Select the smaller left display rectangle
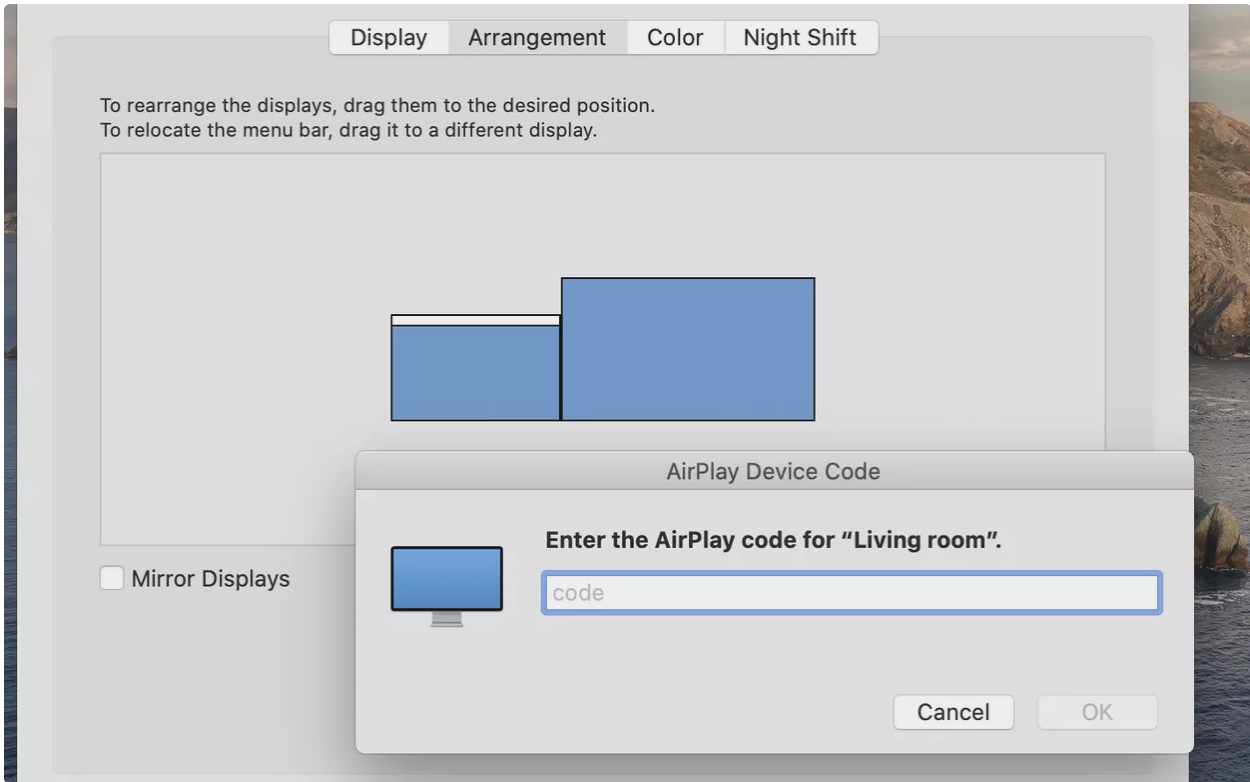The height and width of the screenshot is (782, 1250). coord(475,372)
